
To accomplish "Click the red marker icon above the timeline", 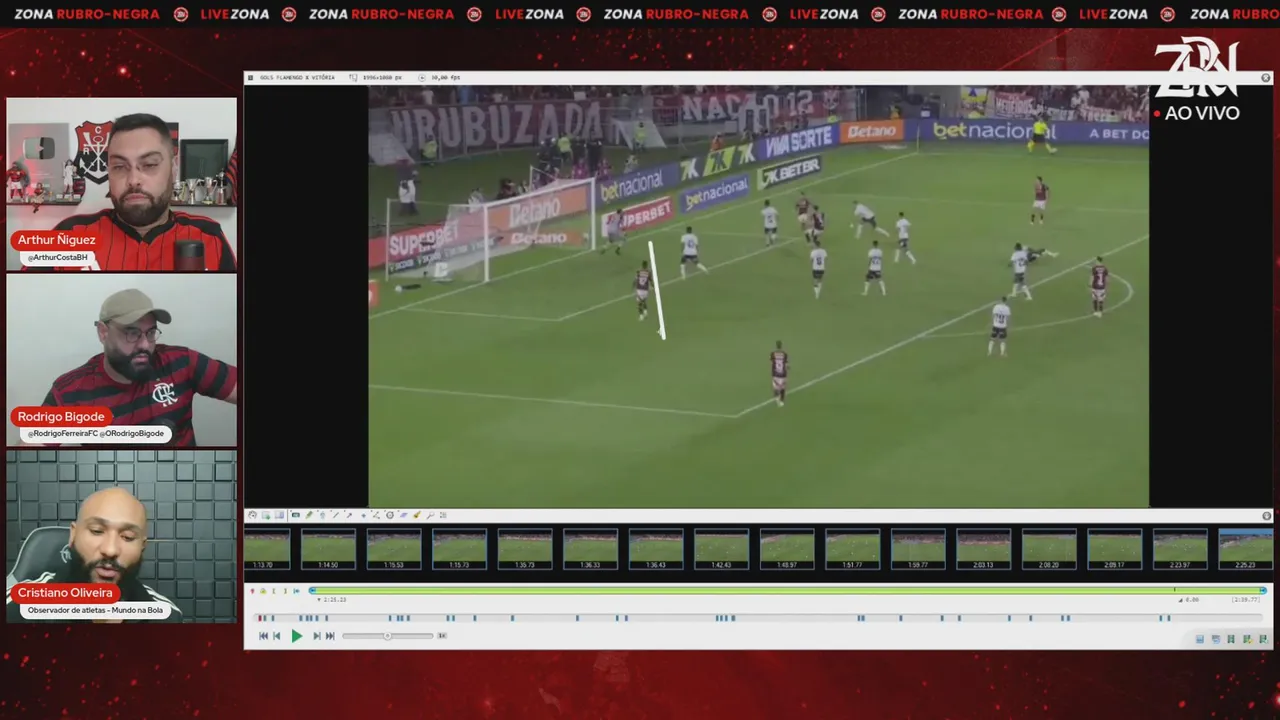I will click(x=252, y=591).
